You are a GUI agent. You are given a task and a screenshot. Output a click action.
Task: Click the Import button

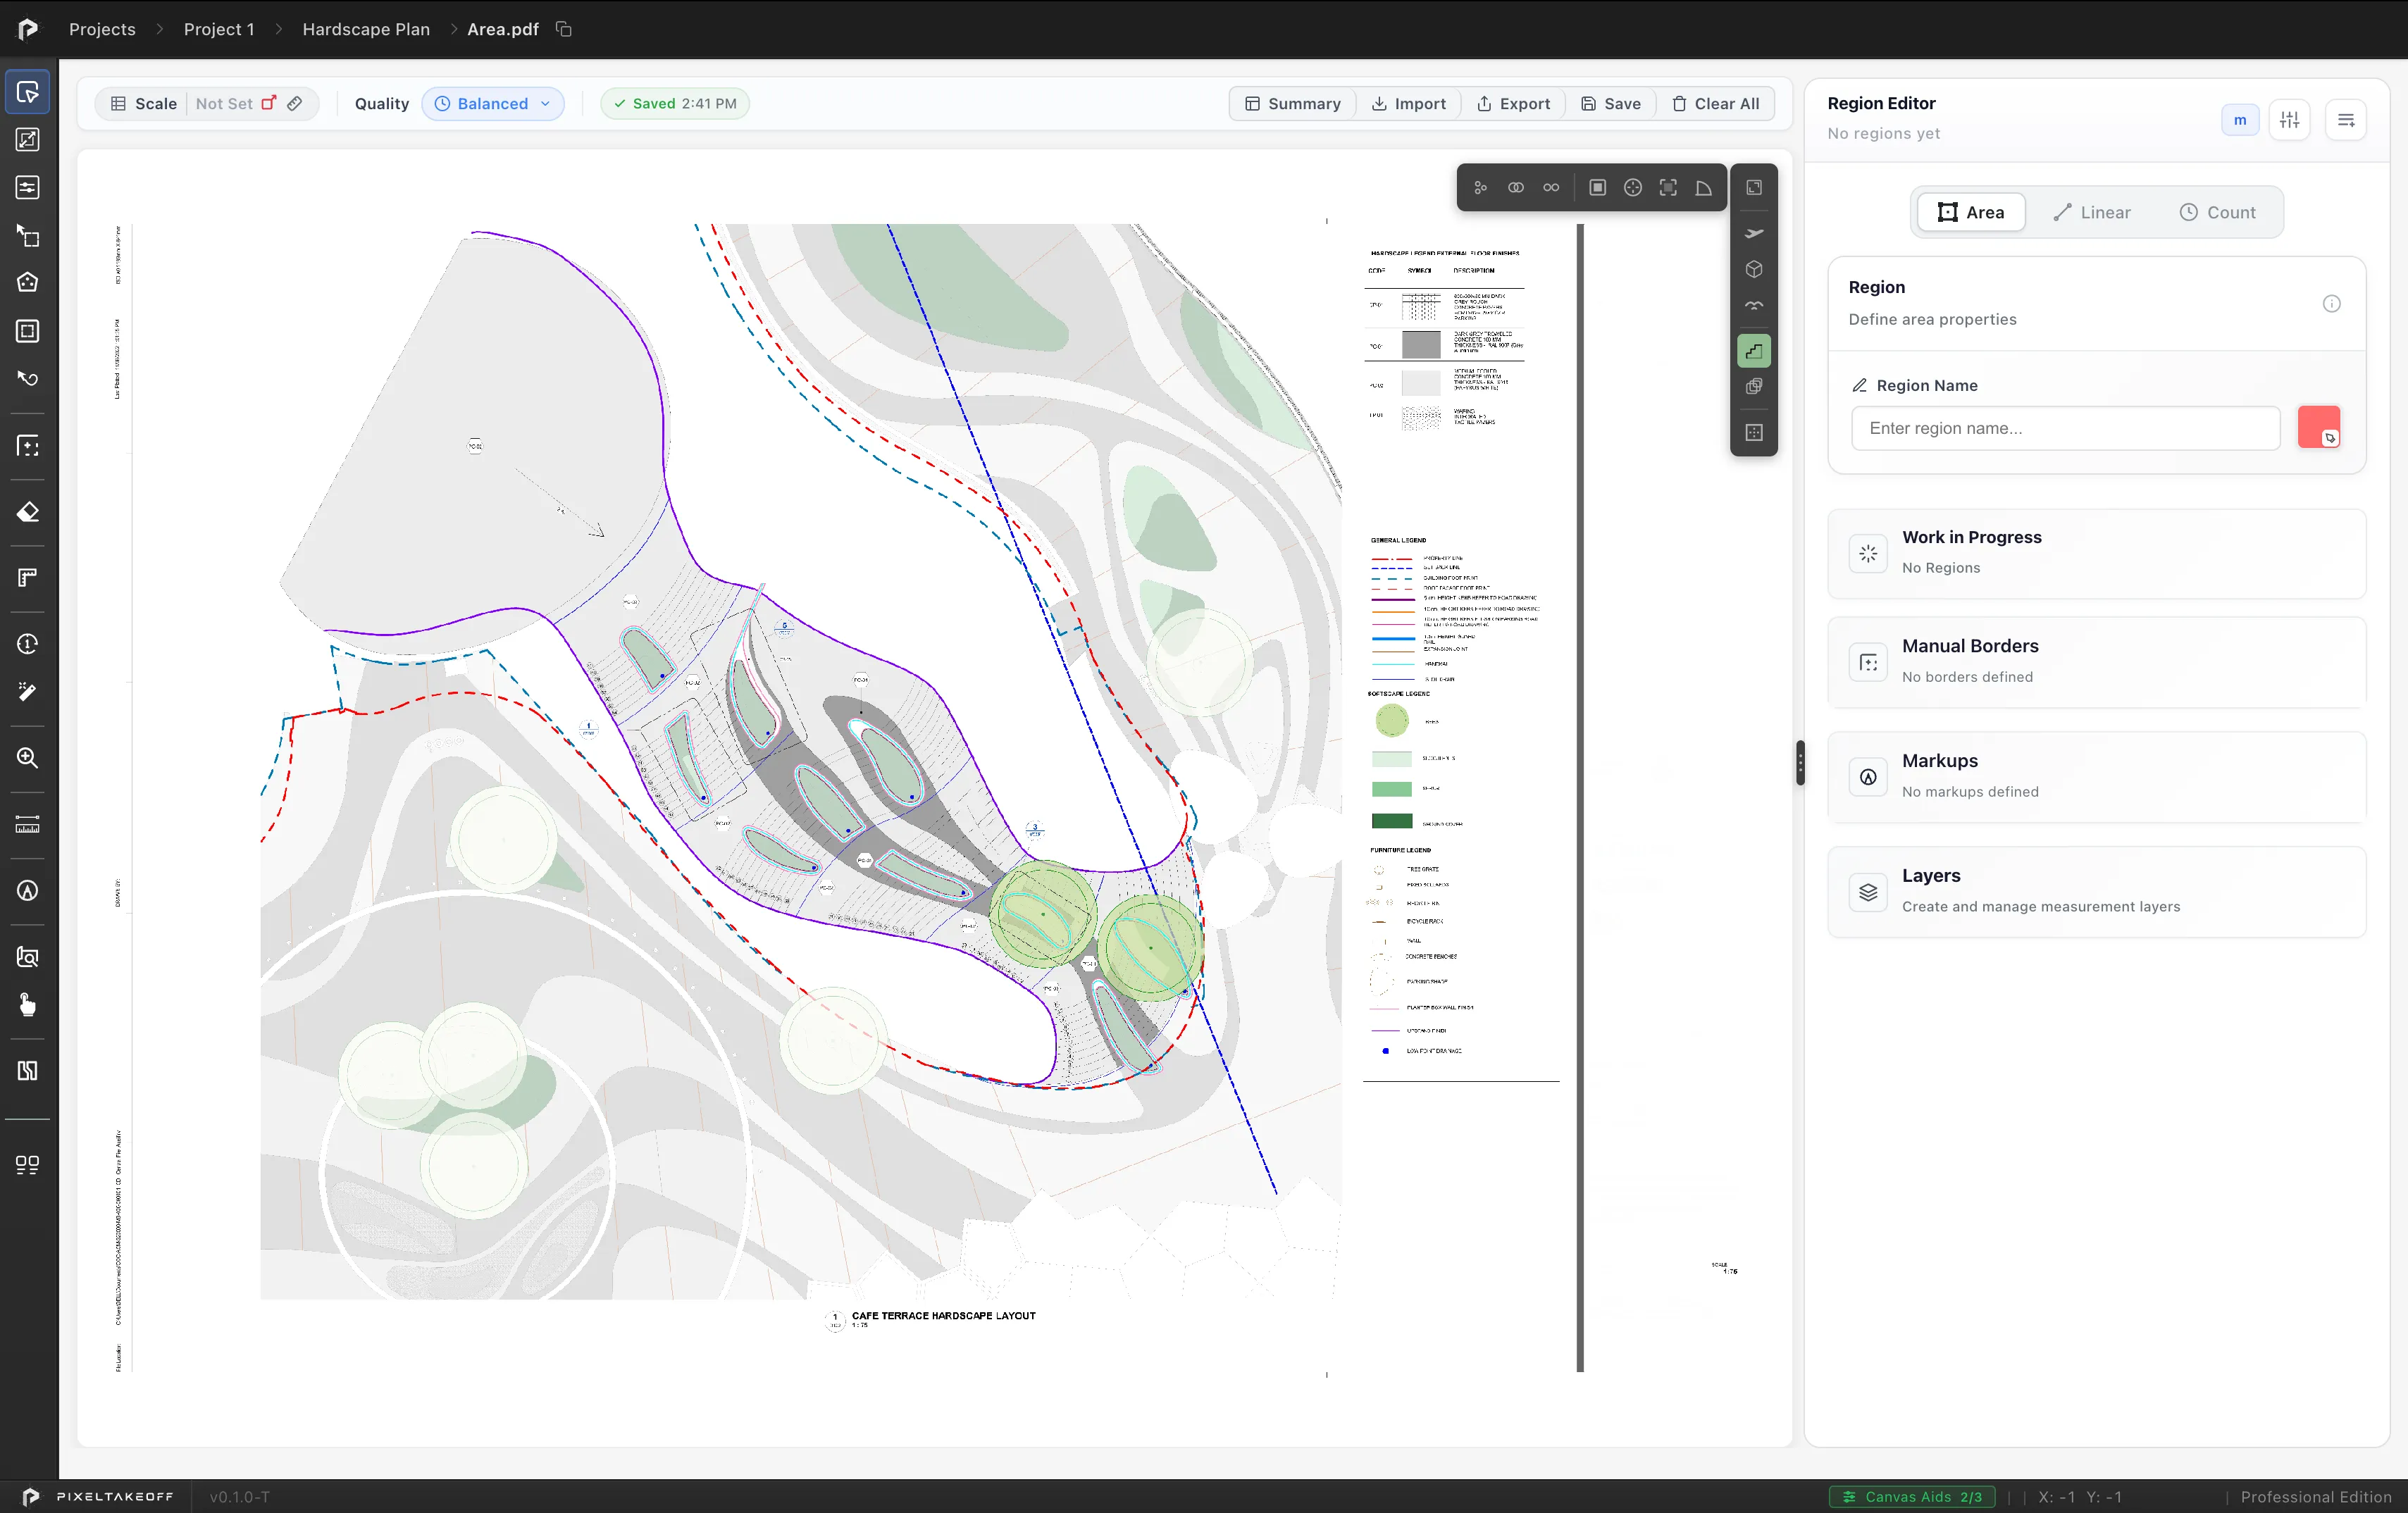point(1408,104)
